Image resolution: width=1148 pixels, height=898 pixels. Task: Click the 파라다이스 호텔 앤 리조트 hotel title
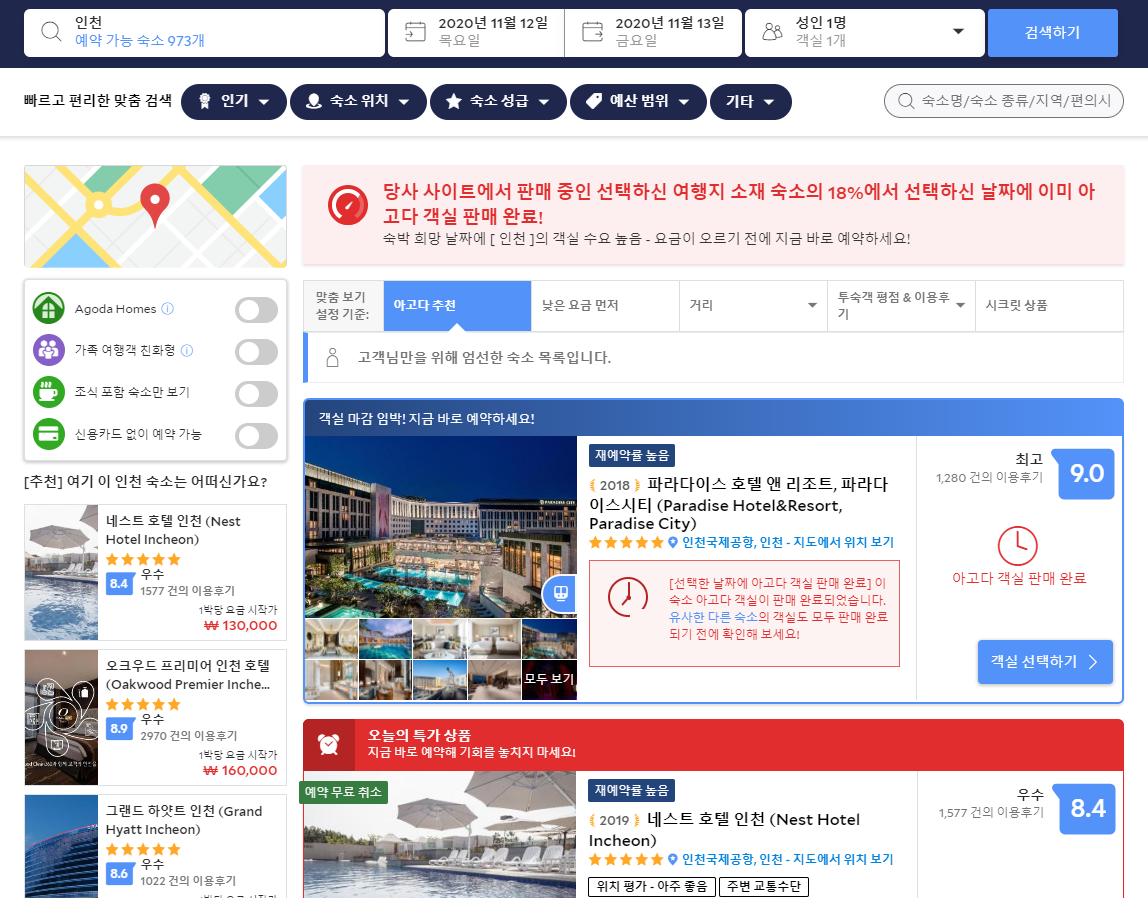(738, 504)
